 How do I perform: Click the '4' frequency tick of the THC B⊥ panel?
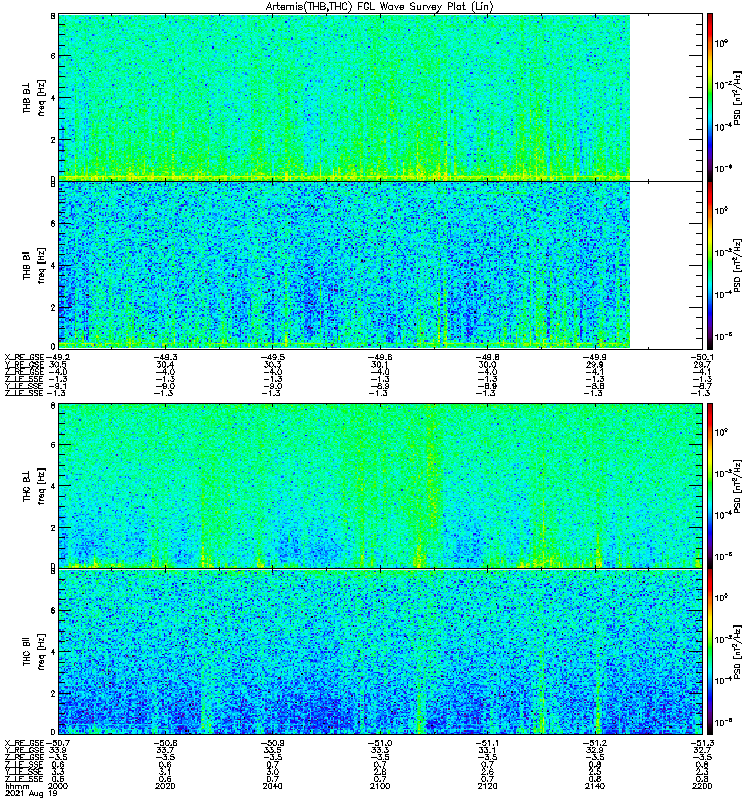pos(53,486)
